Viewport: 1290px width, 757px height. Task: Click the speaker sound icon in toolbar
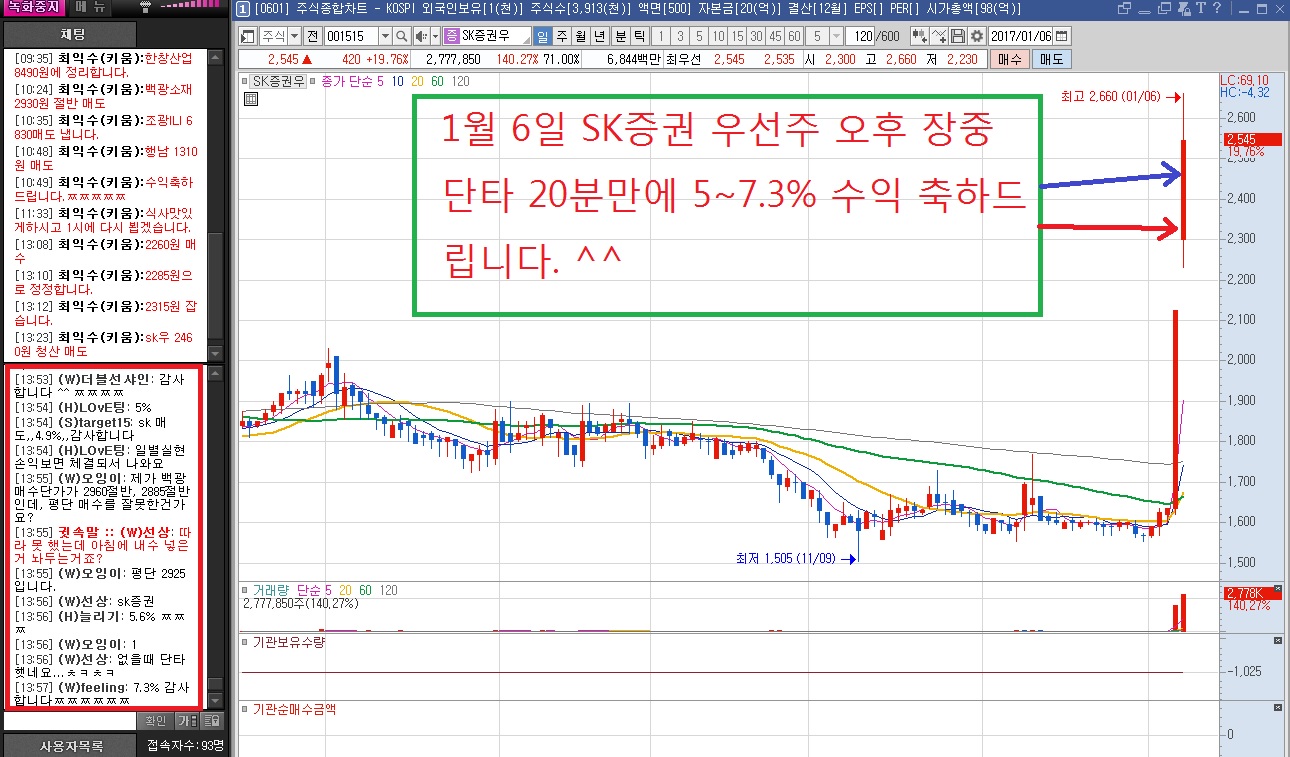[421, 36]
